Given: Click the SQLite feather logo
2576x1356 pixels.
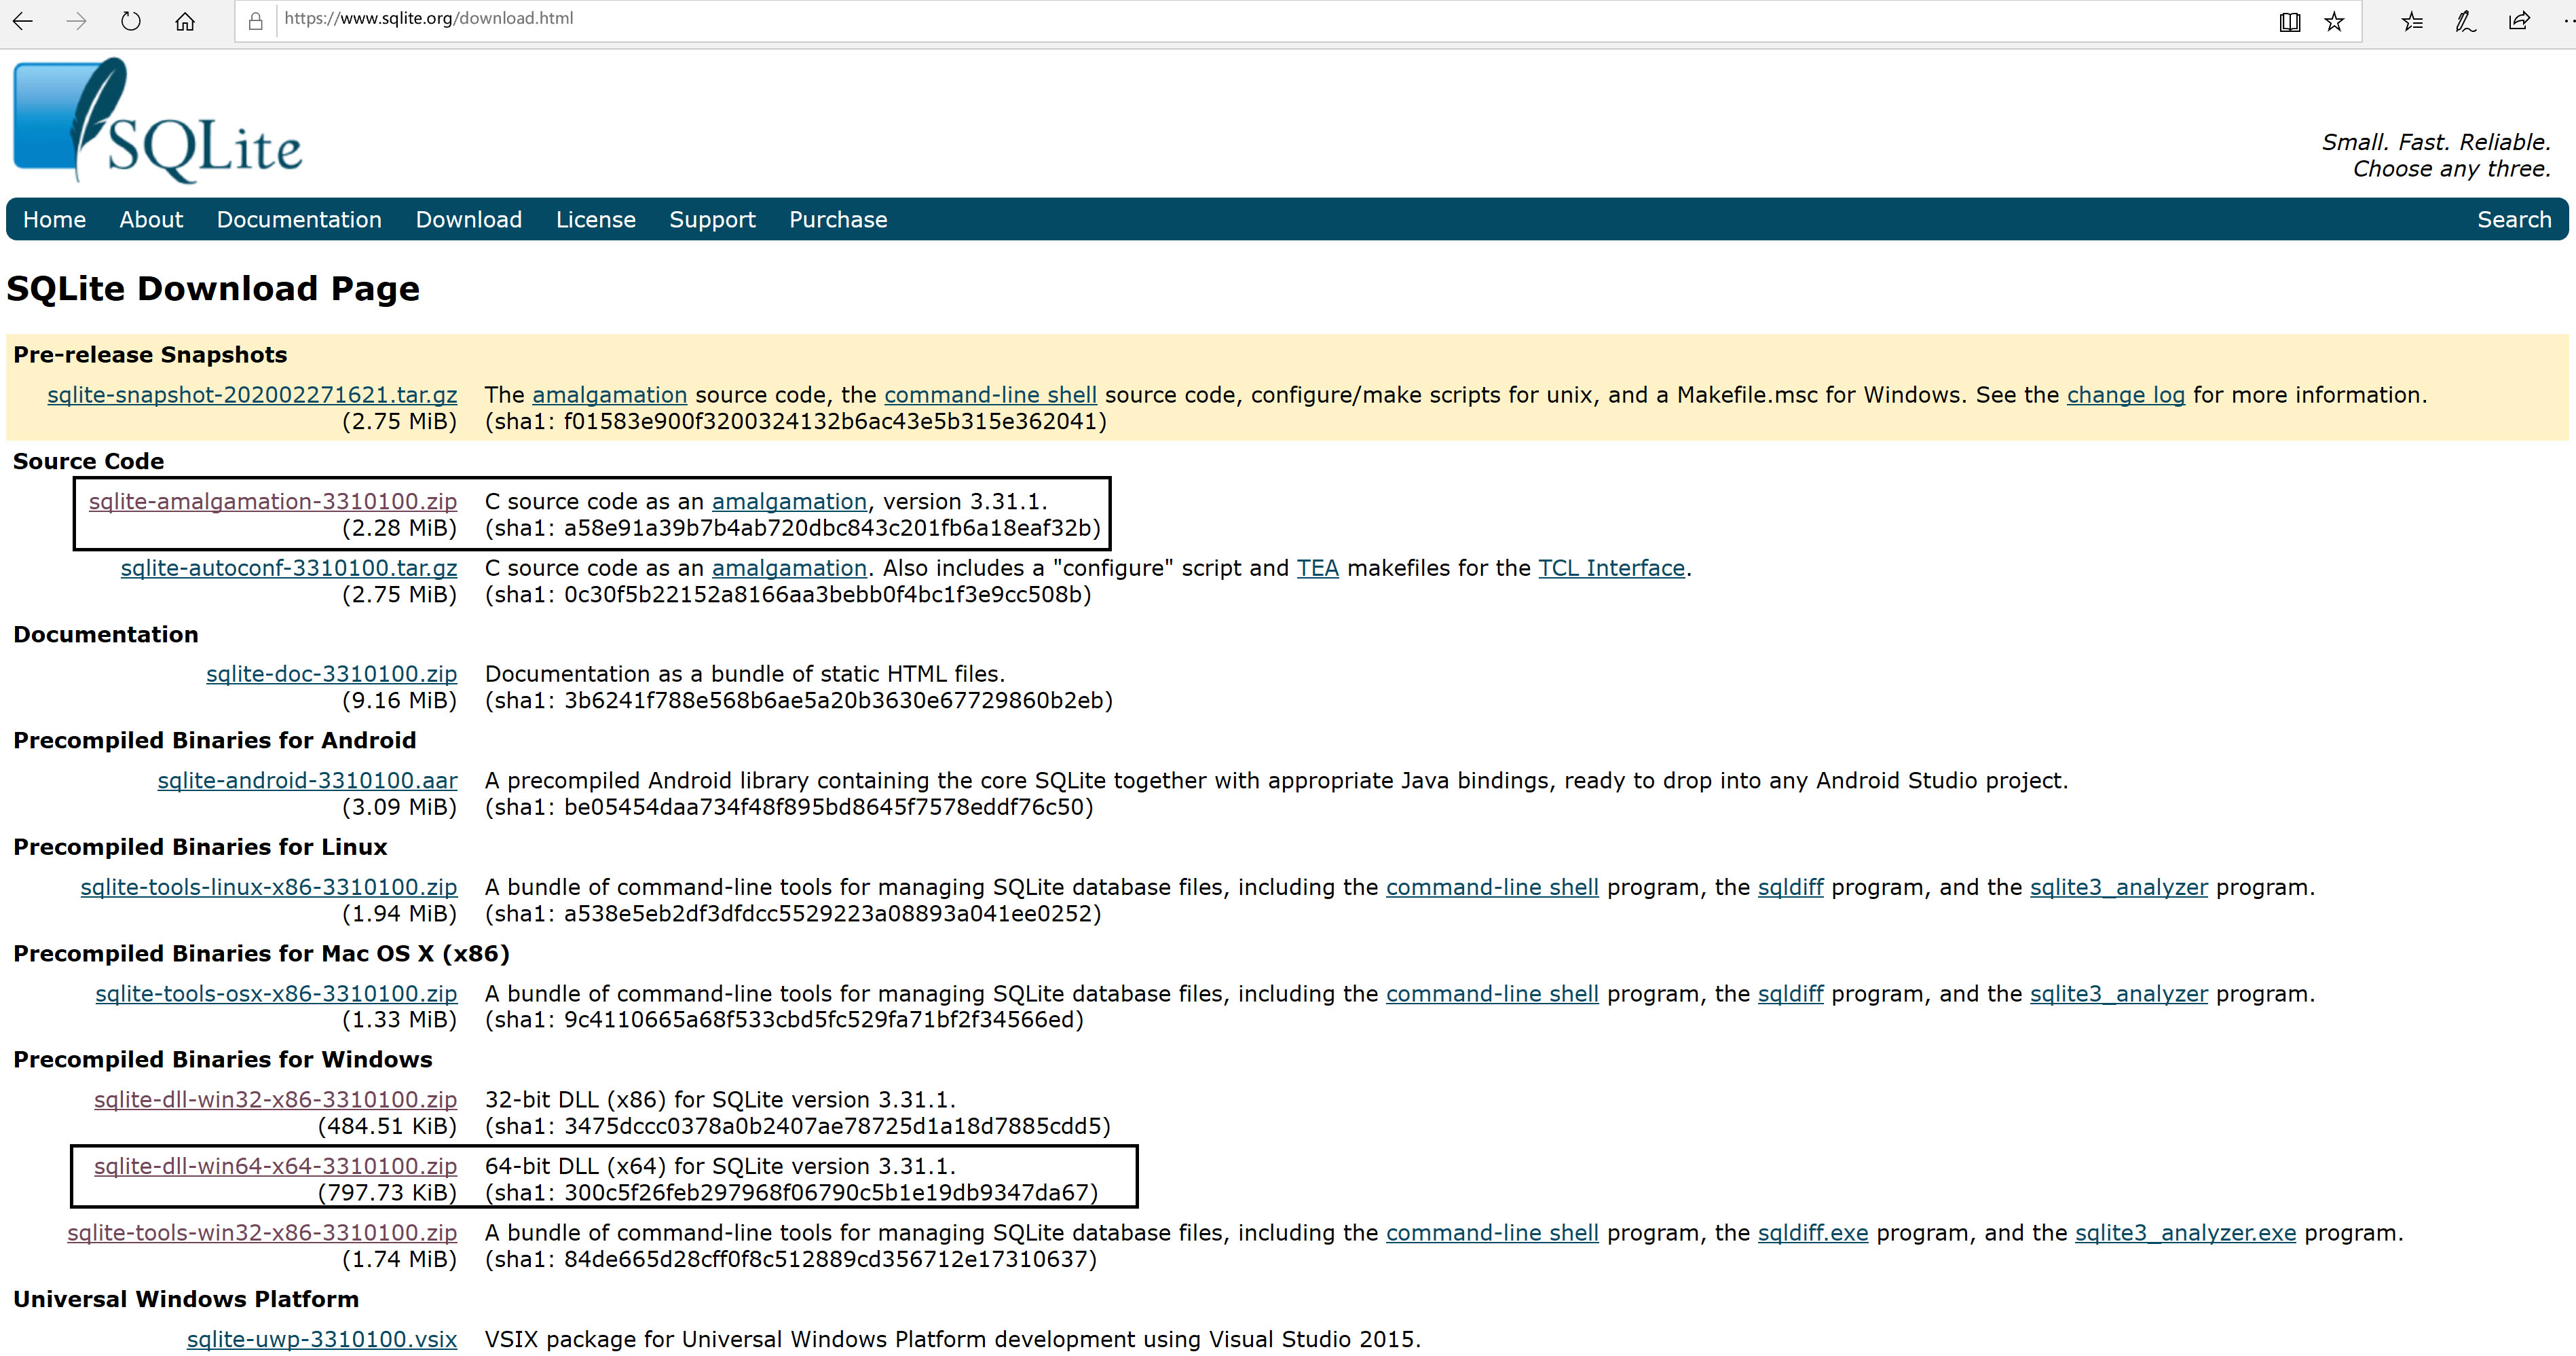Looking at the screenshot, I should click(157, 120).
